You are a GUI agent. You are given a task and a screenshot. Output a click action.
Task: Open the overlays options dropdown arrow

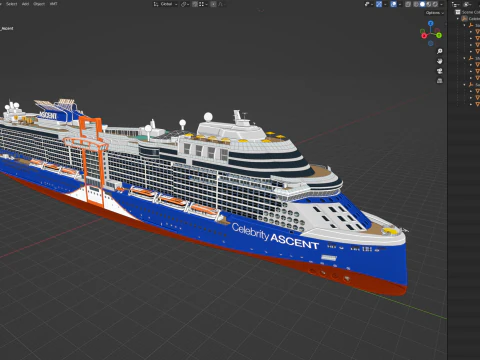[x=400, y=4]
